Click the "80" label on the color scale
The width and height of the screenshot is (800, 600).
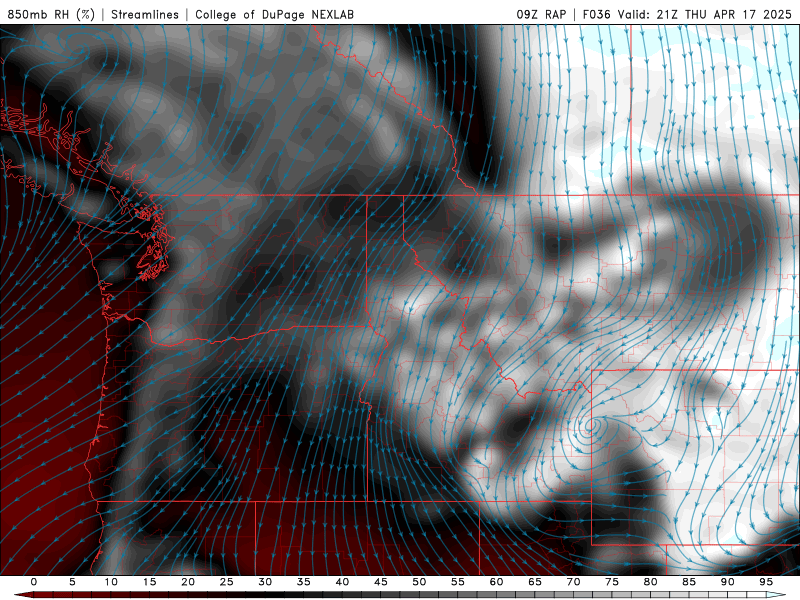click(x=650, y=582)
